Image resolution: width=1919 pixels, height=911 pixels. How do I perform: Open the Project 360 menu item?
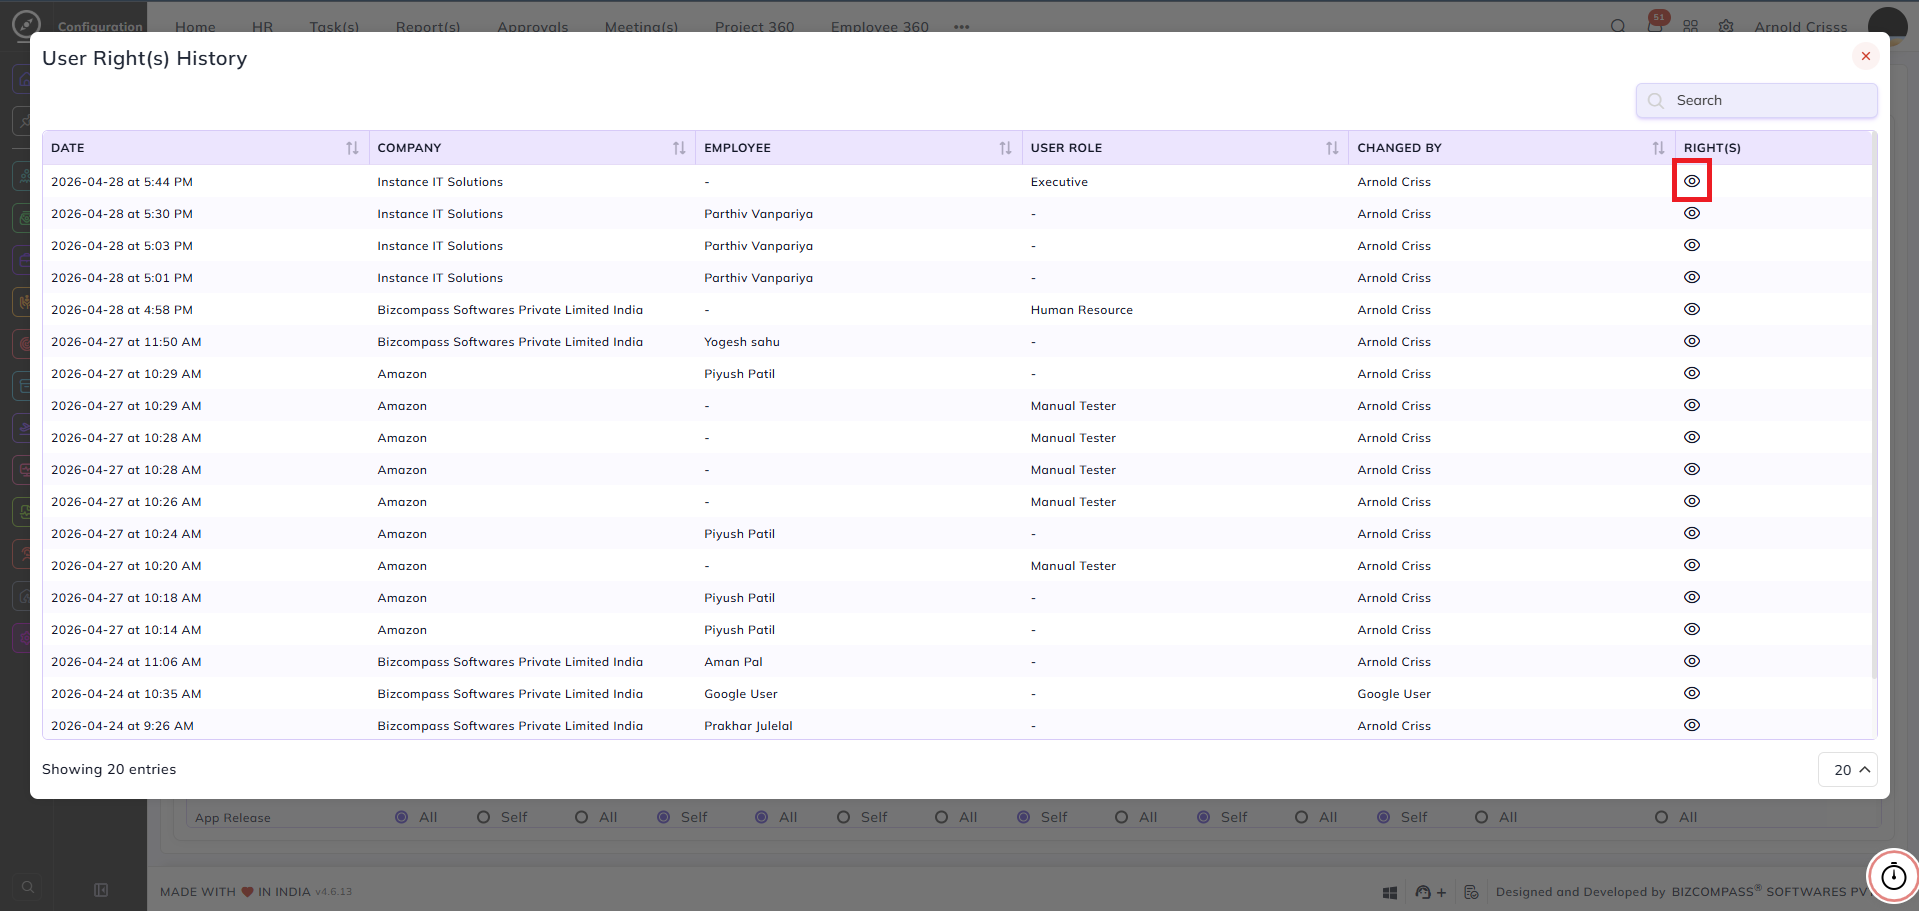click(x=755, y=26)
